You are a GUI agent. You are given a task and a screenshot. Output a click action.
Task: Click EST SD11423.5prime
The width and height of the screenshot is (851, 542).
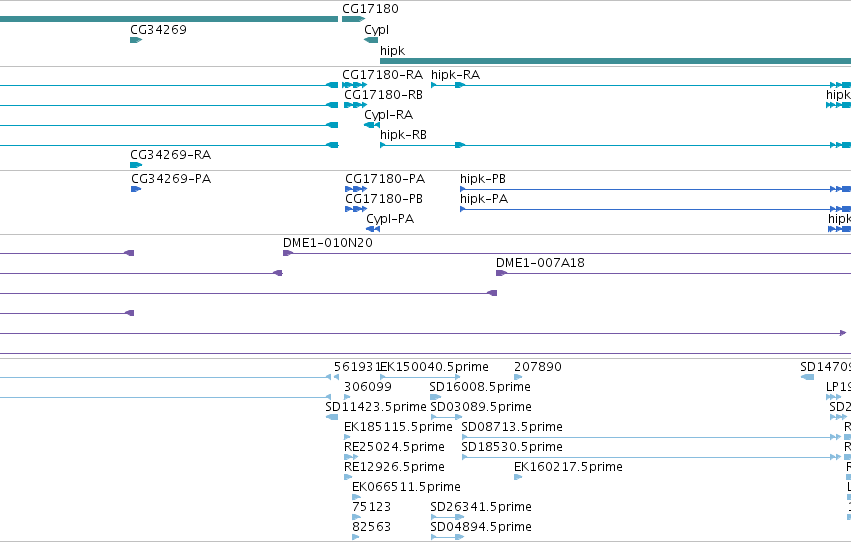332,417
